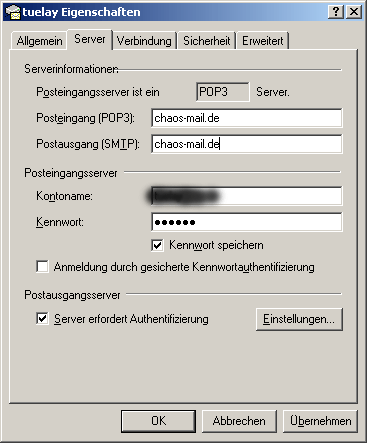Screen dimensions: 367x443
Task: Focus the Posteingang (POP3) server field
Action: pyautogui.click(x=247, y=118)
